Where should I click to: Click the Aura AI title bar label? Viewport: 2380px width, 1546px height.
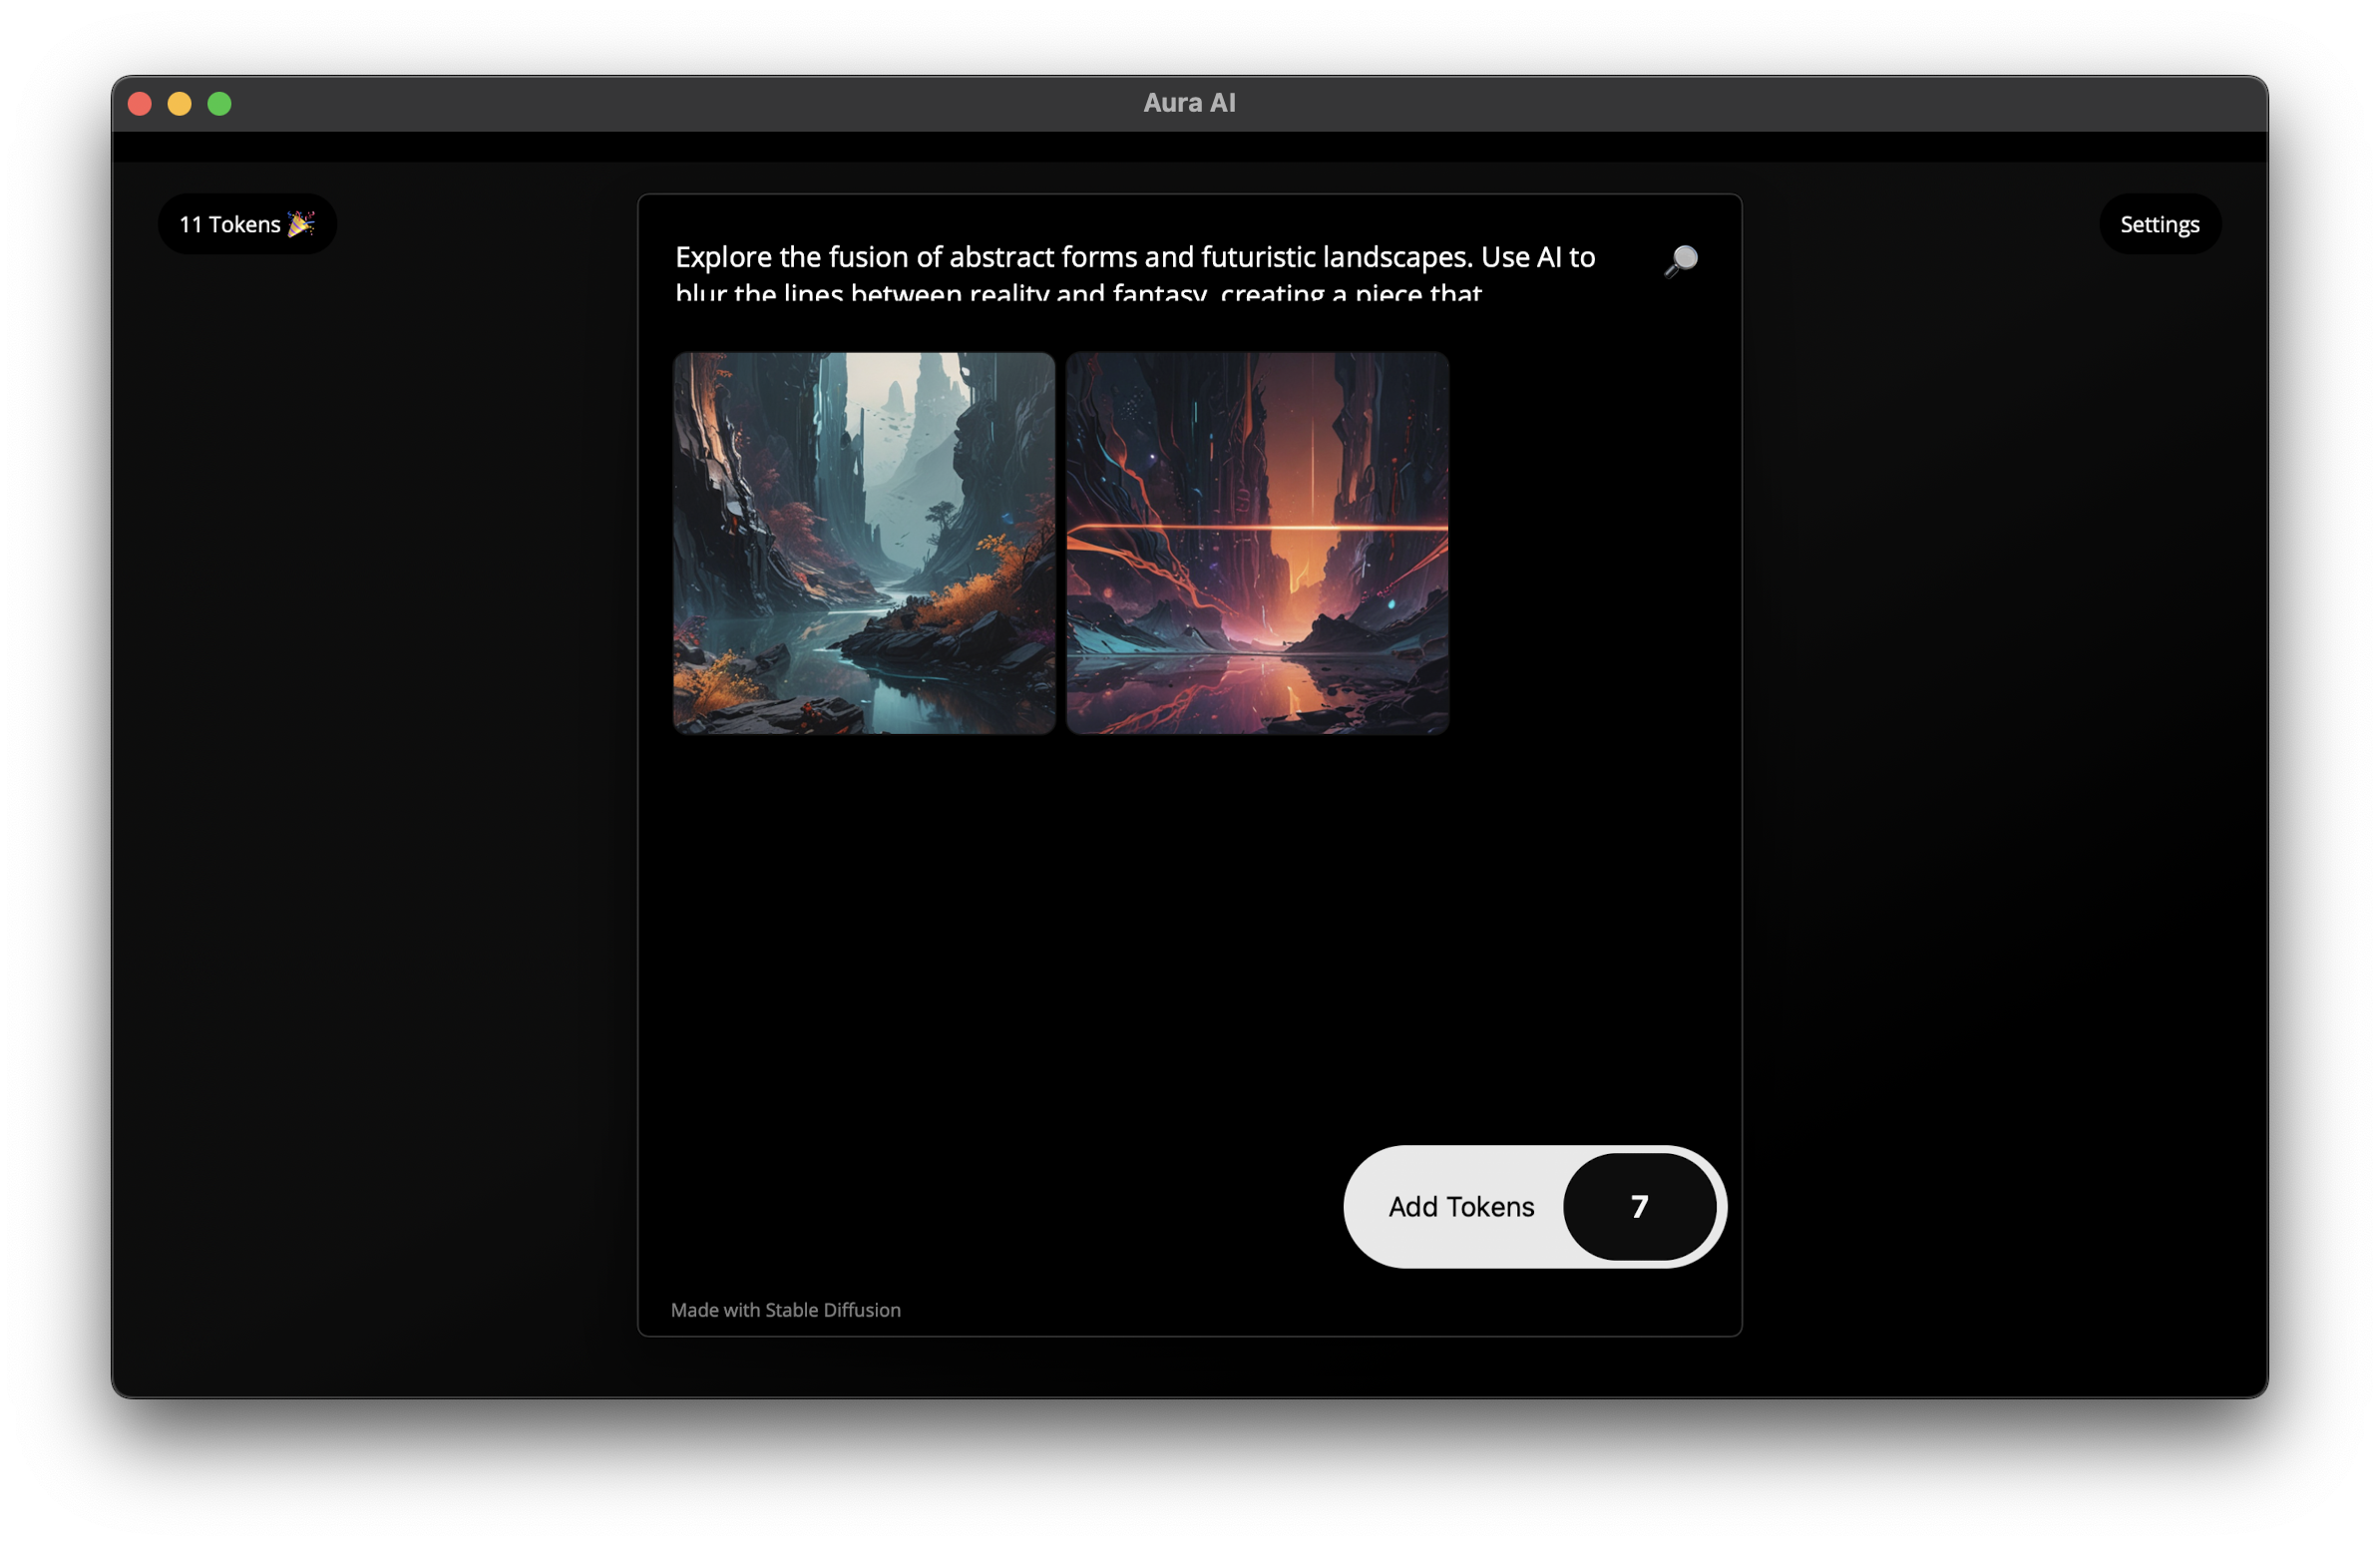1189,101
